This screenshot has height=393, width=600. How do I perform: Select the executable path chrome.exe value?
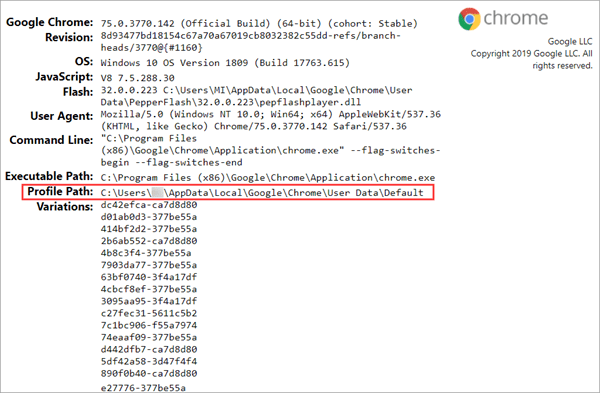(x=268, y=178)
